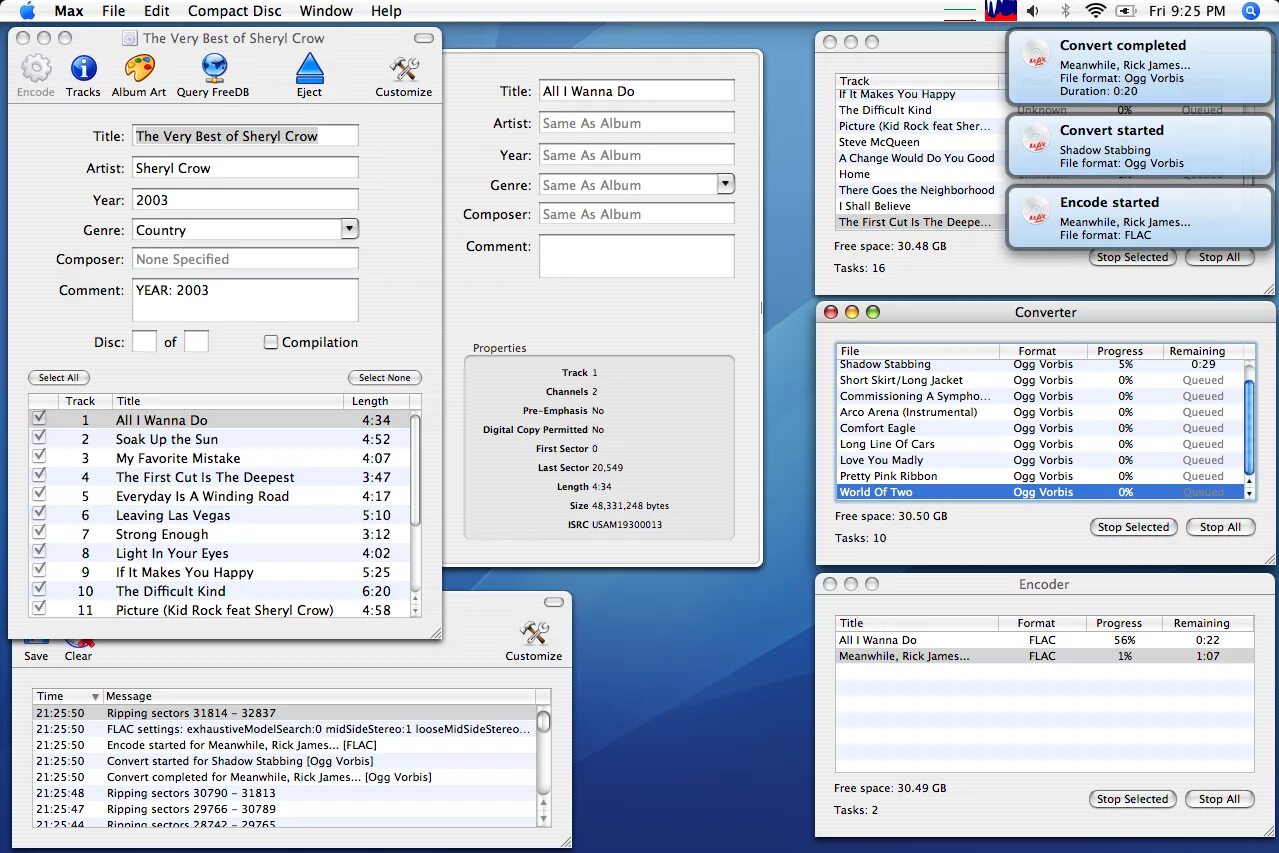Open the Edit menu
Image resolution: width=1279 pixels, height=853 pixels.
point(156,11)
